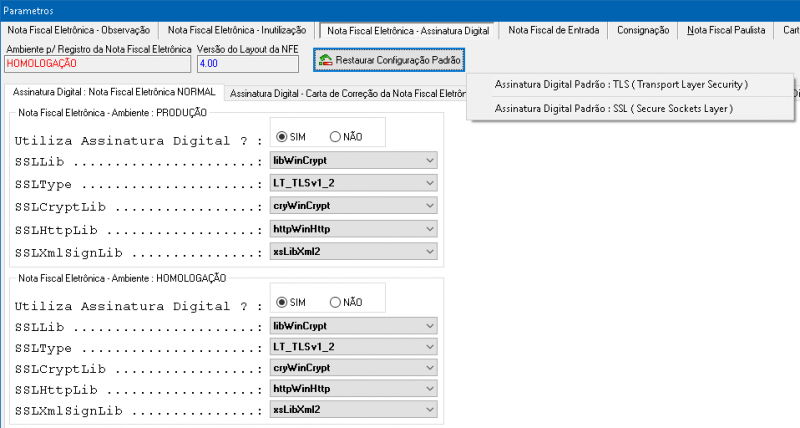This screenshot has height=428, width=800.
Task: Expand SSLXmlSignLib dropdown in PRODUÇÃO section
Action: coord(354,251)
